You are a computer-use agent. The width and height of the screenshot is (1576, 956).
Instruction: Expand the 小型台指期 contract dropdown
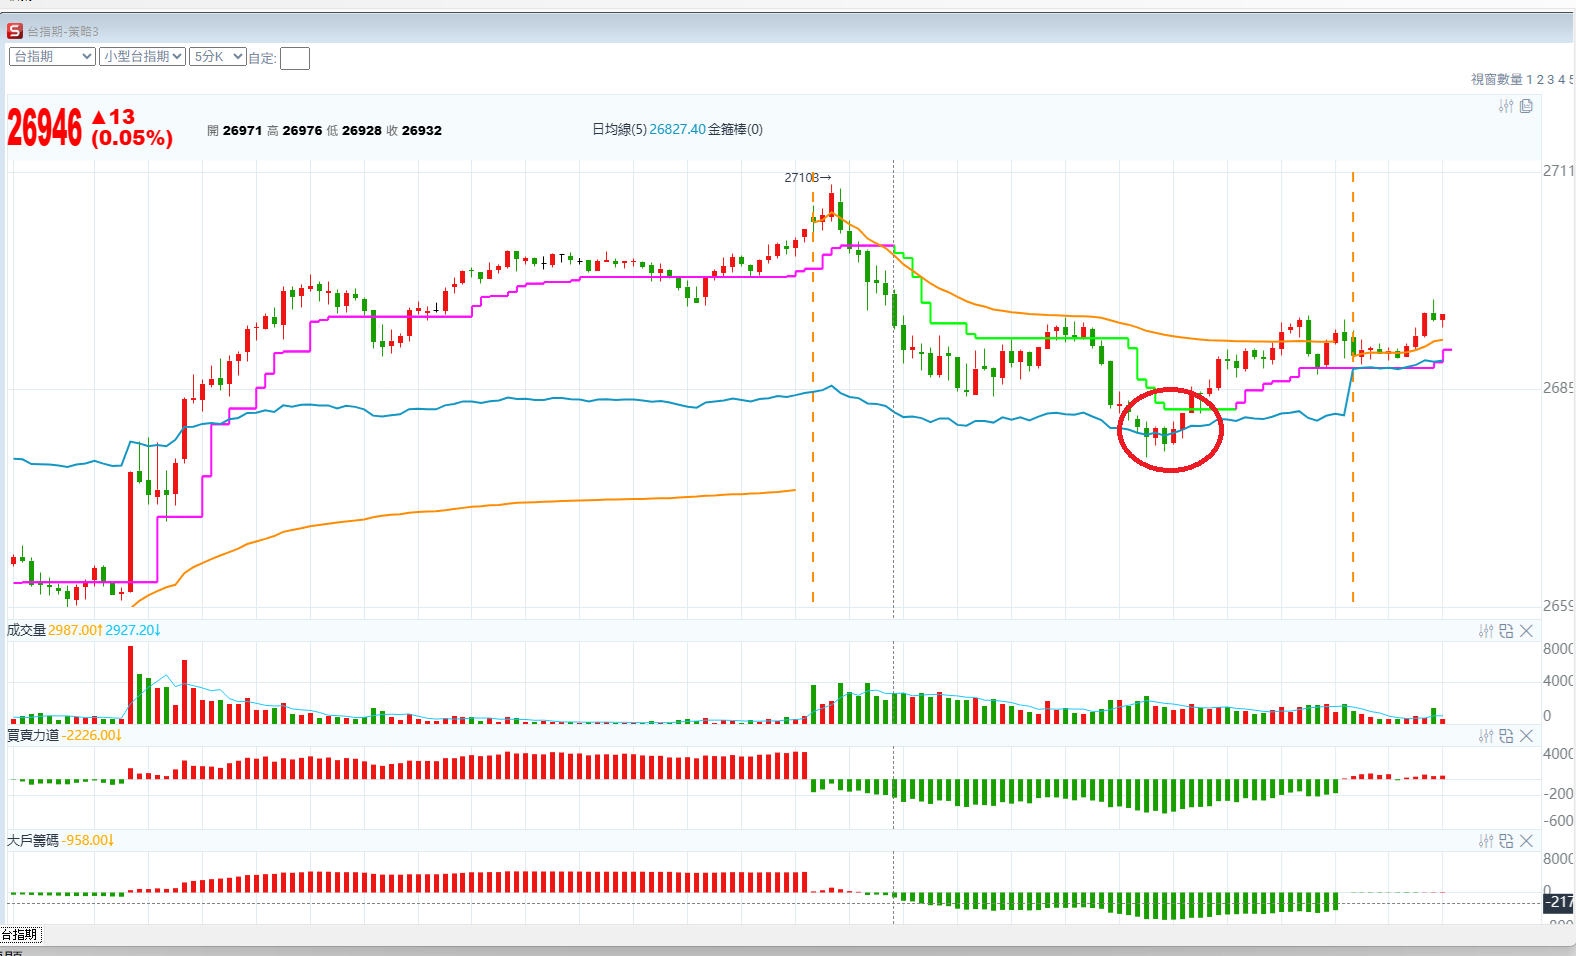143,57
